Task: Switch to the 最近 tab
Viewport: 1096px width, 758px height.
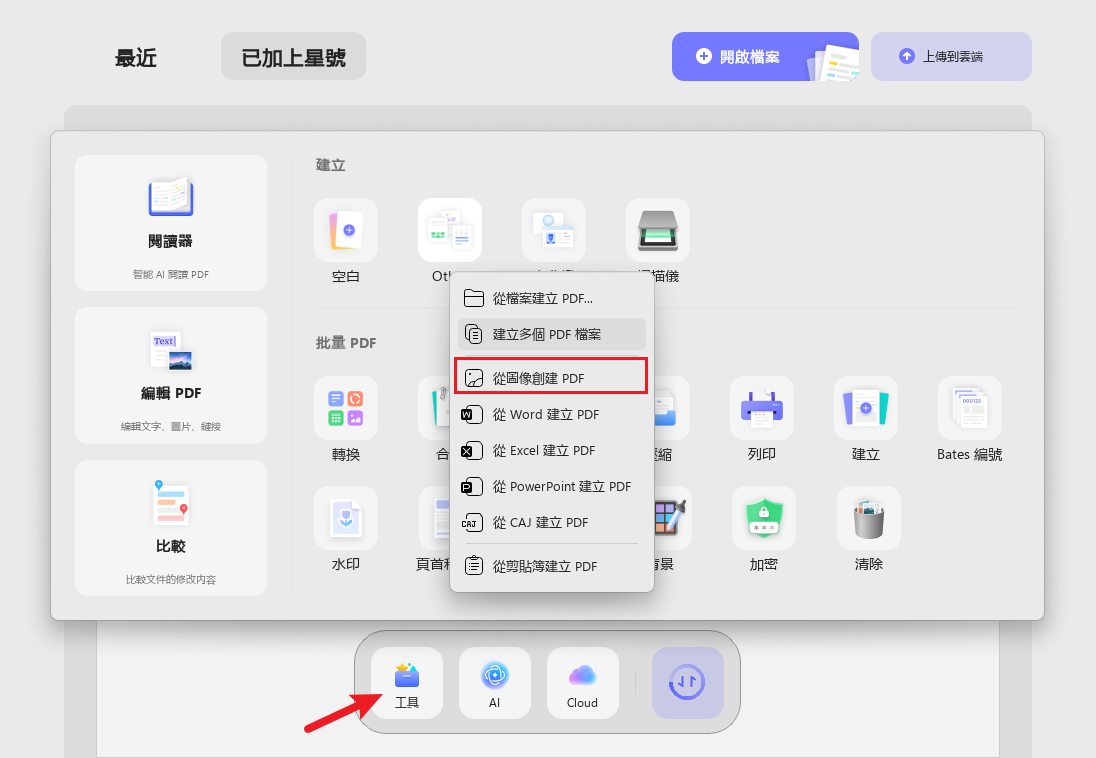Action: pos(136,57)
